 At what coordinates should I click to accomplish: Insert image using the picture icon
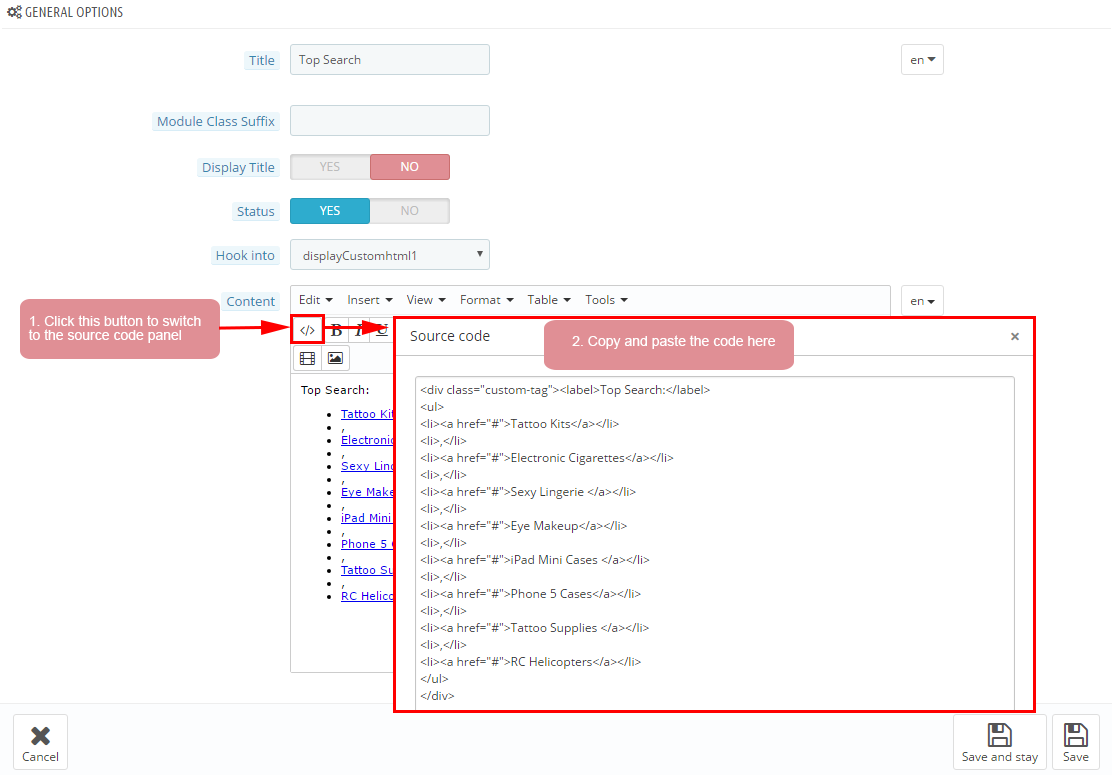click(x=335, y=358)
